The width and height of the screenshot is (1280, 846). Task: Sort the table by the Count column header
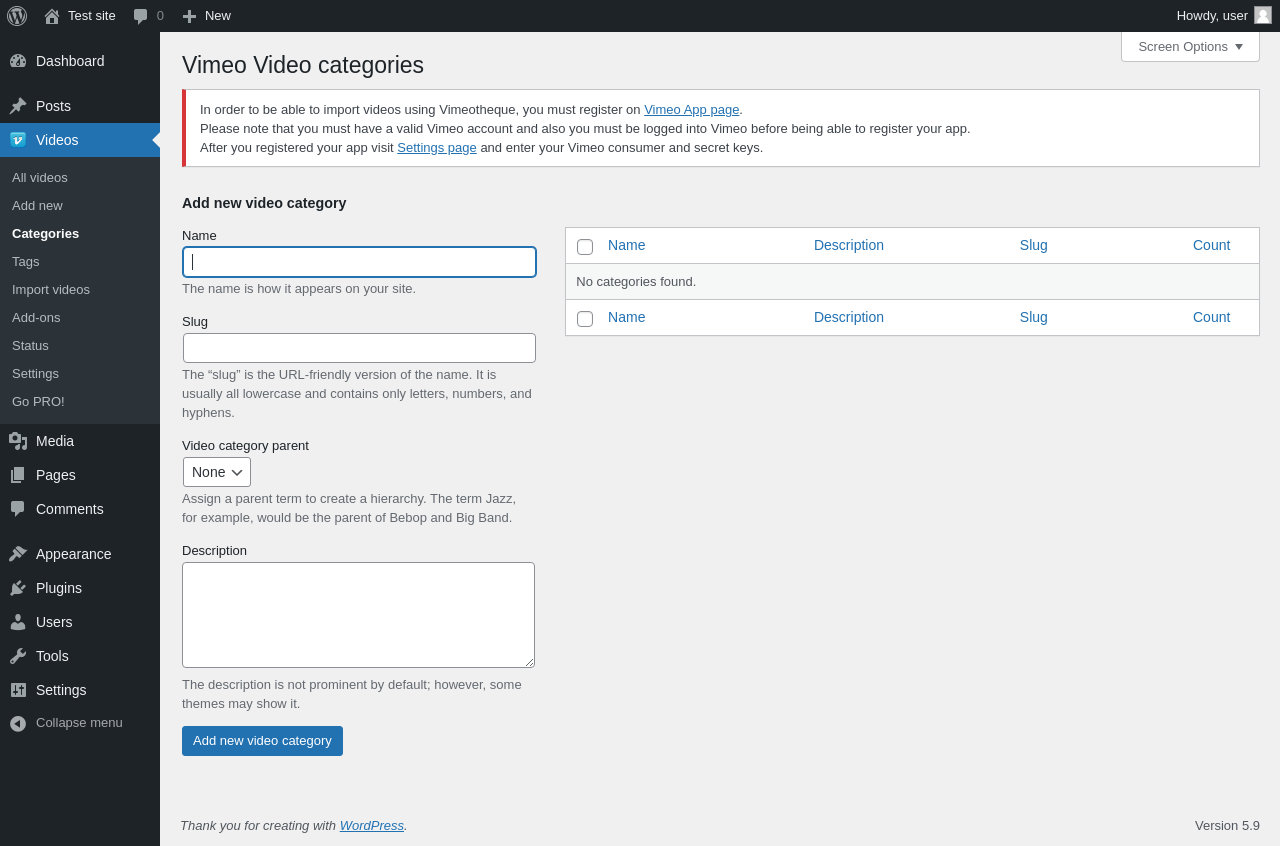pyautogui.click(x=1211, y=245)
